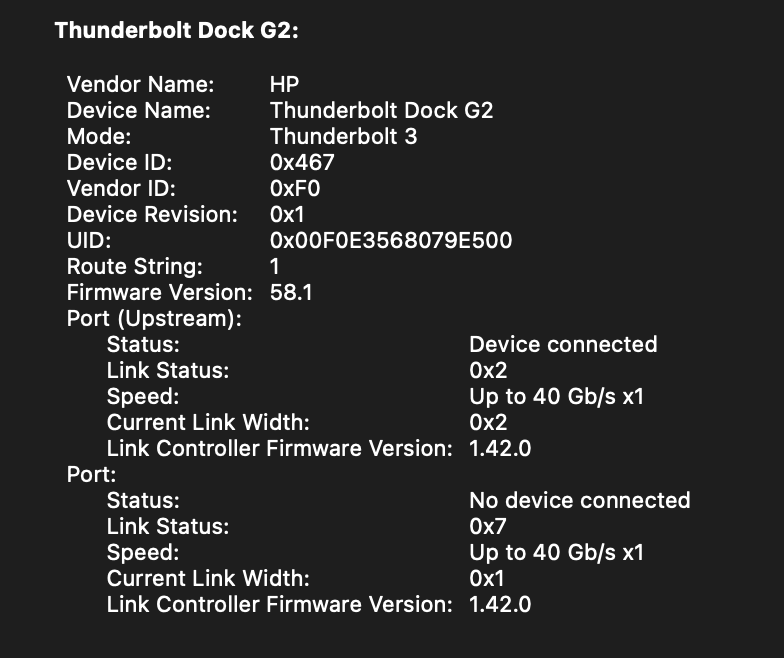This screenshot has height=658, width=784.
Task: Click the Device connected status value
Action: click(563, 344)
